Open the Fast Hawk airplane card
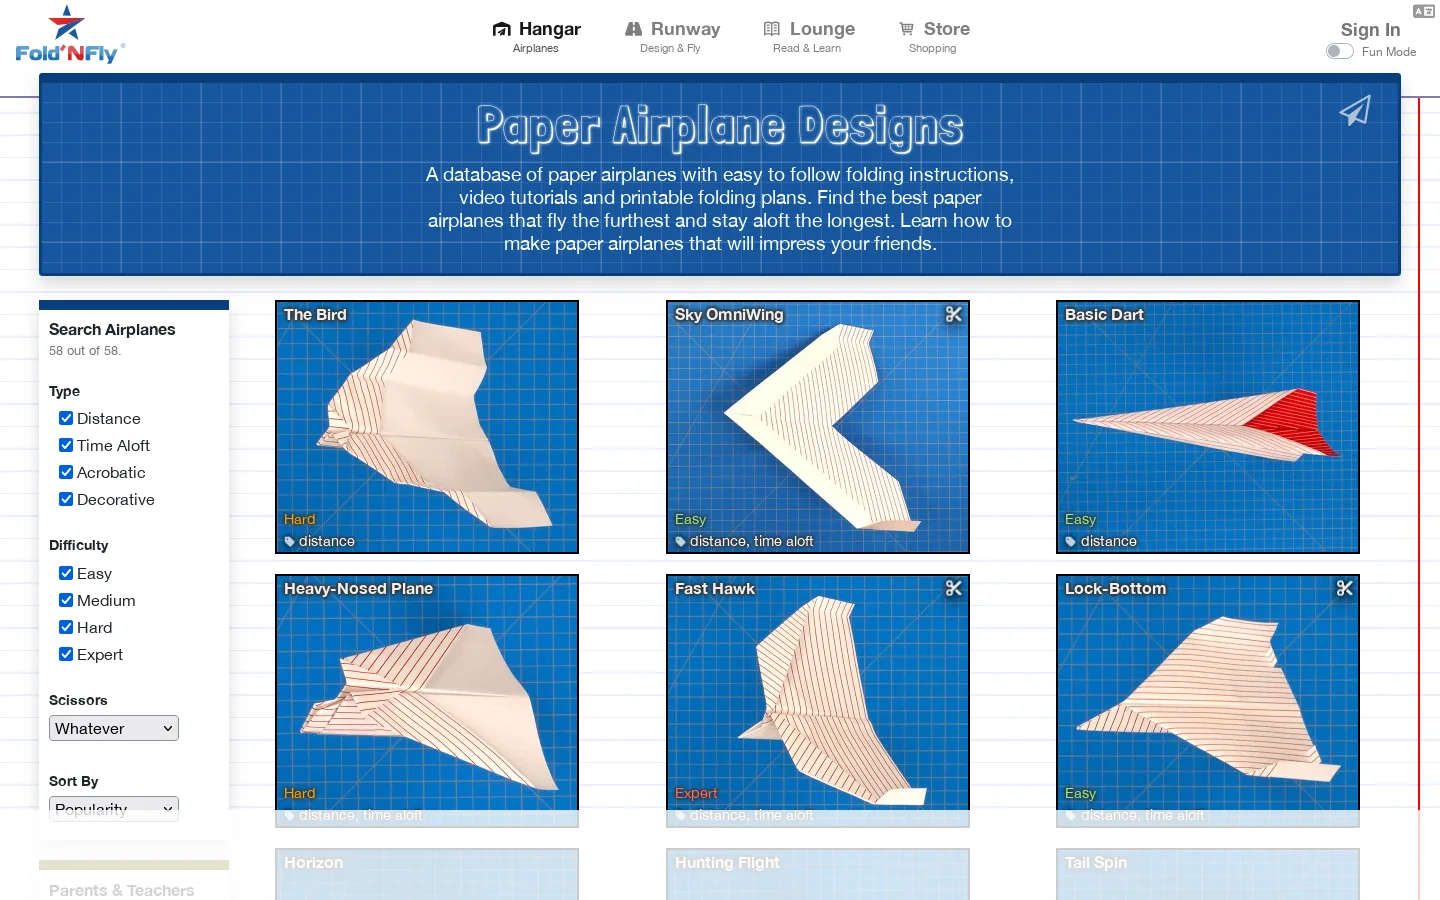The height and width of the screenshot is (900, 1440). click(x=818, y=701)
